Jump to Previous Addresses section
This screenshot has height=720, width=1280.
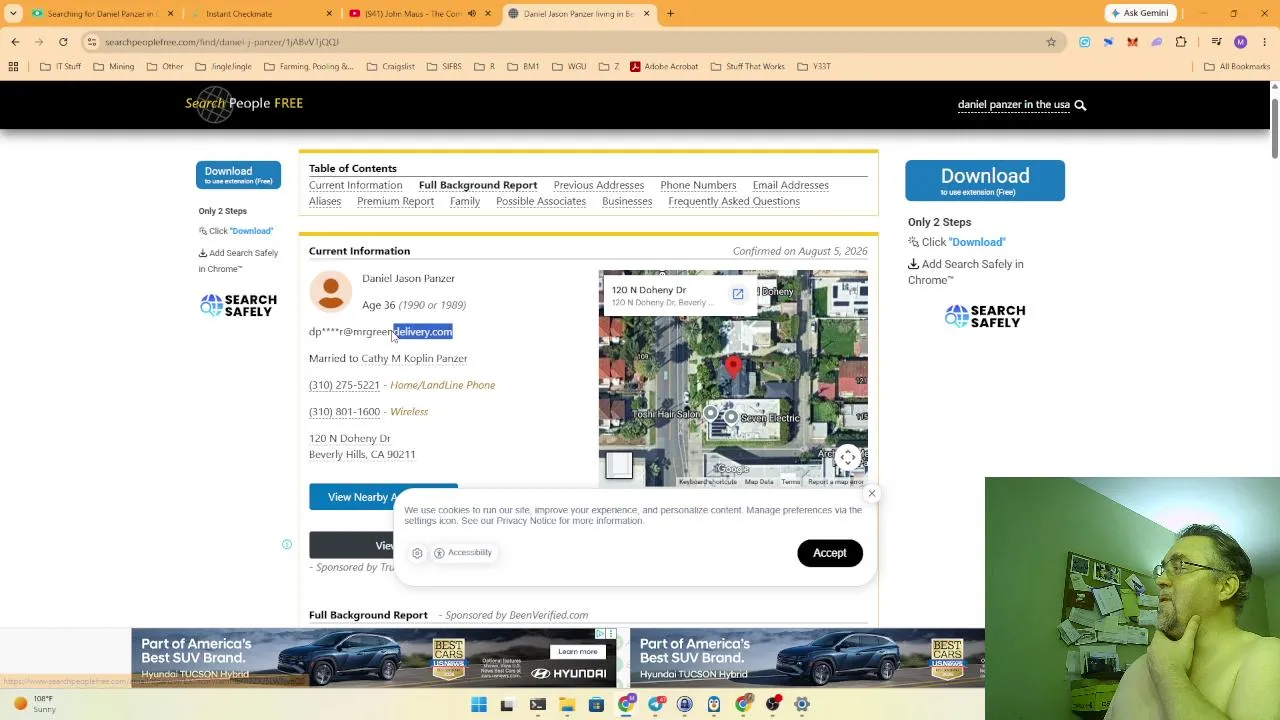[599, 185]
